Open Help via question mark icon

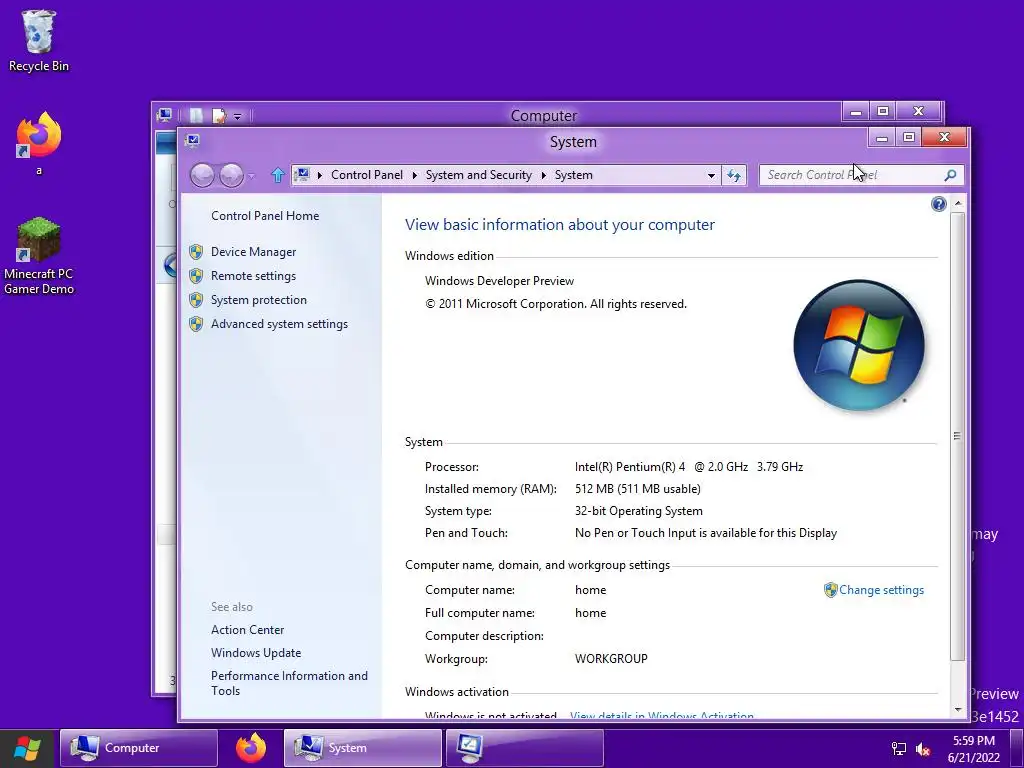tap(938, 204)
